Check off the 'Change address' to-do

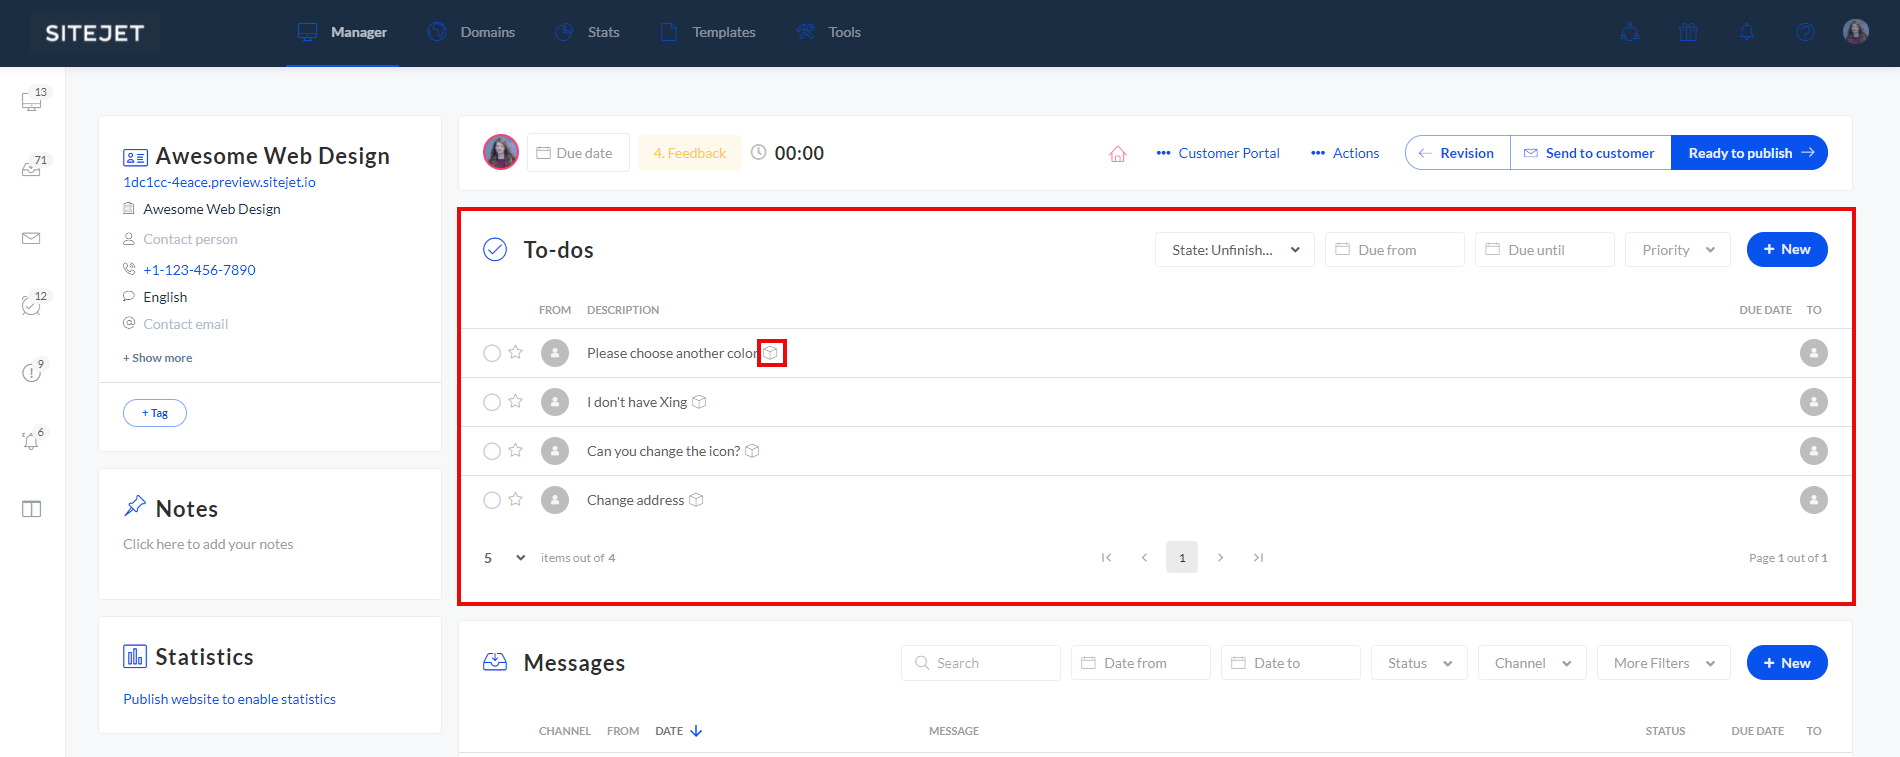(x=491, y=500)
